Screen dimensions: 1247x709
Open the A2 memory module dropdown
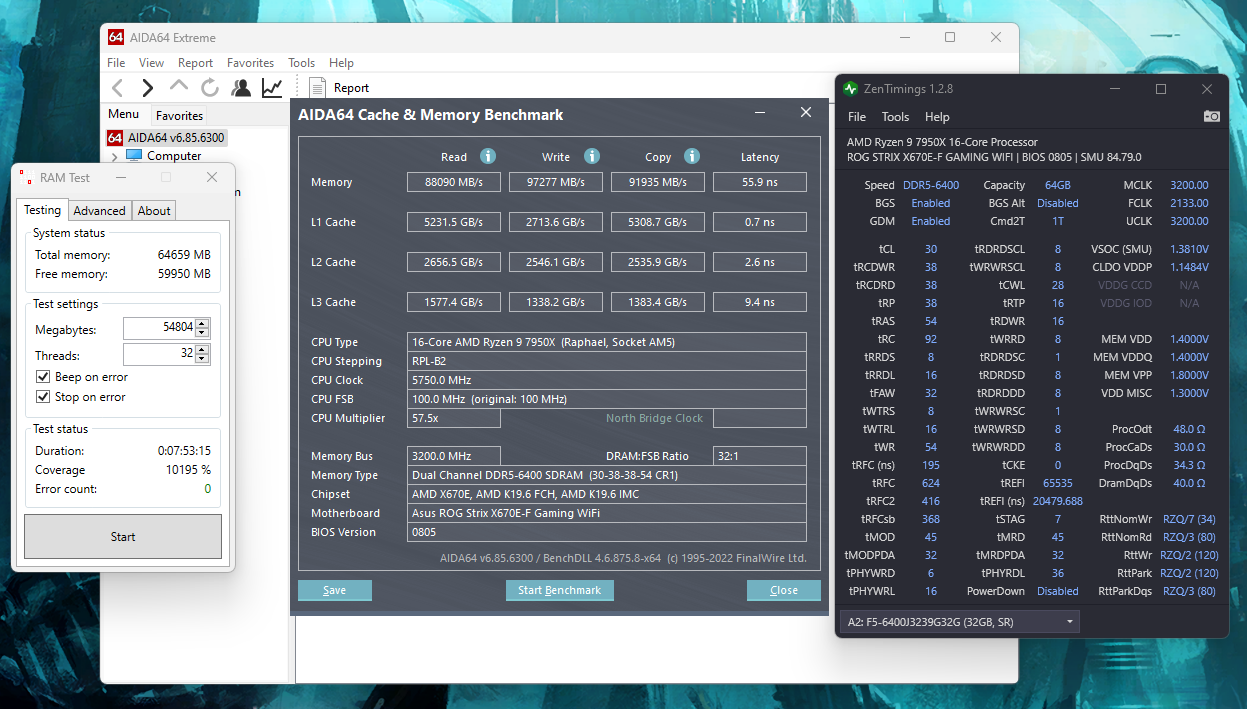pyautogui.click(x=960, y=622)
